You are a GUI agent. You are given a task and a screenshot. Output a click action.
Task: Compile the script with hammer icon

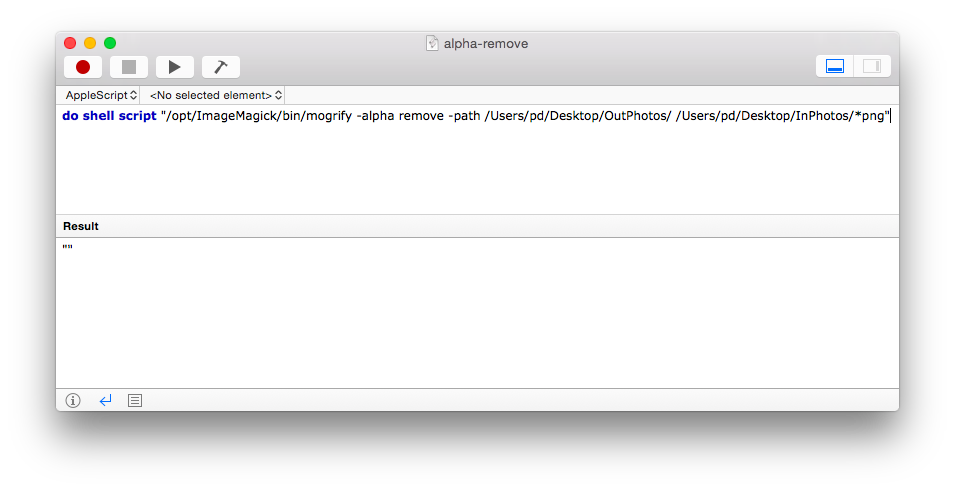221,67
